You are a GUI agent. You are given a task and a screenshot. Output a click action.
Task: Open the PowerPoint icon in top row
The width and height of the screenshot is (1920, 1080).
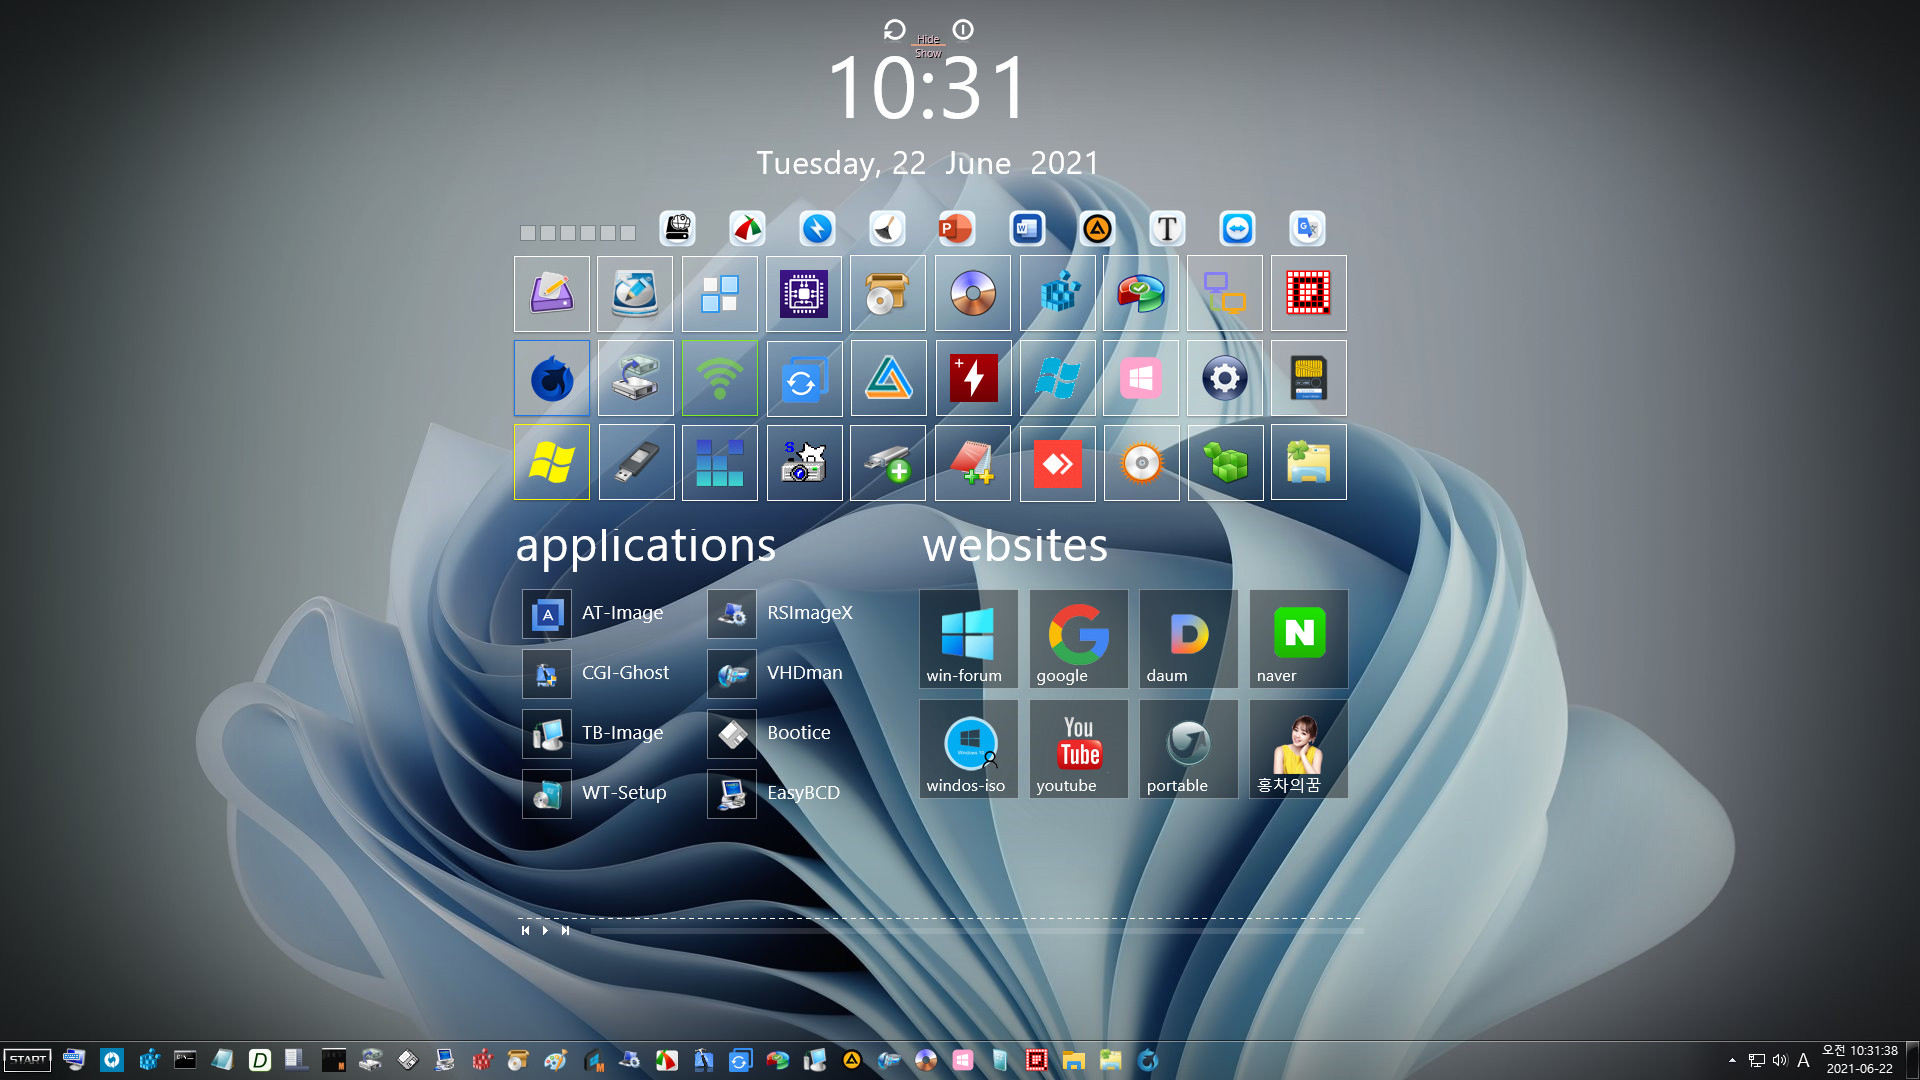[956, 229]
